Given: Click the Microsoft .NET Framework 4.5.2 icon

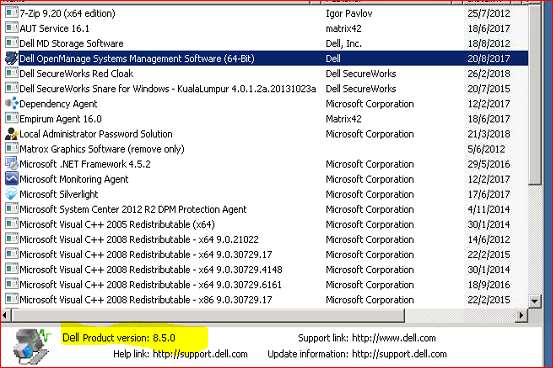Looking at the screenshot, I should coord(12,164).
